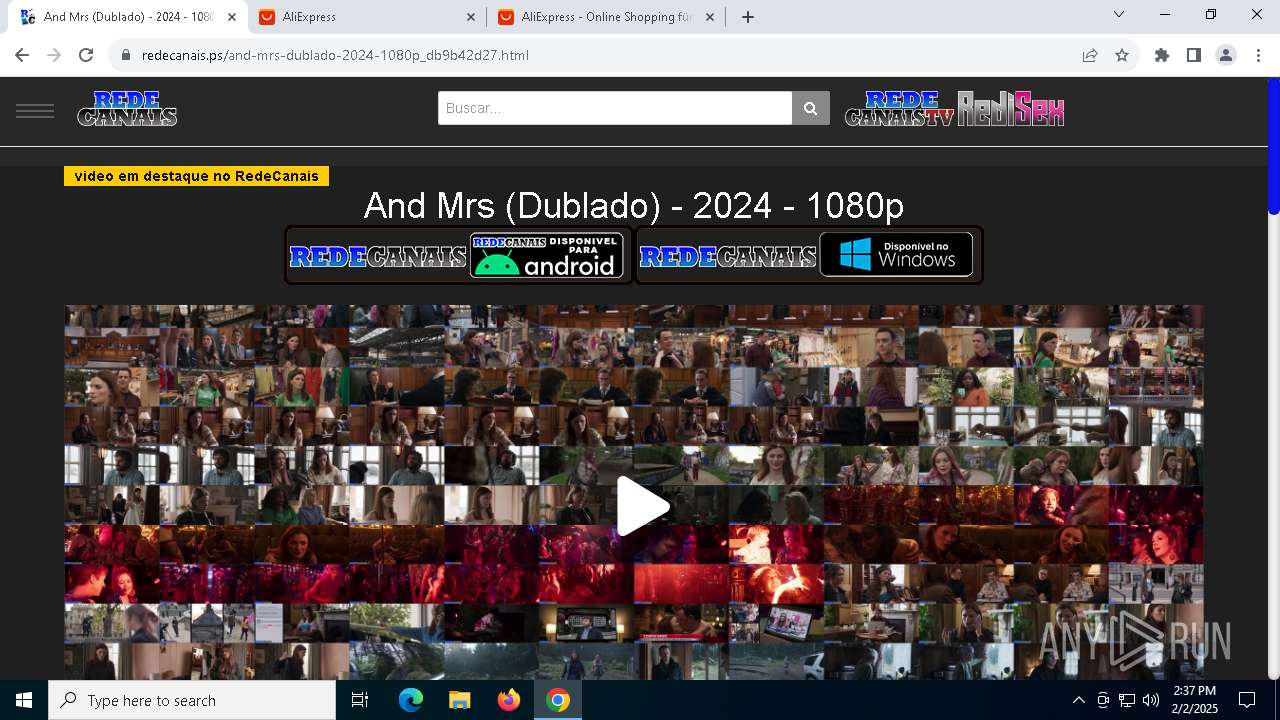Go forward one page

coord(54,55)
